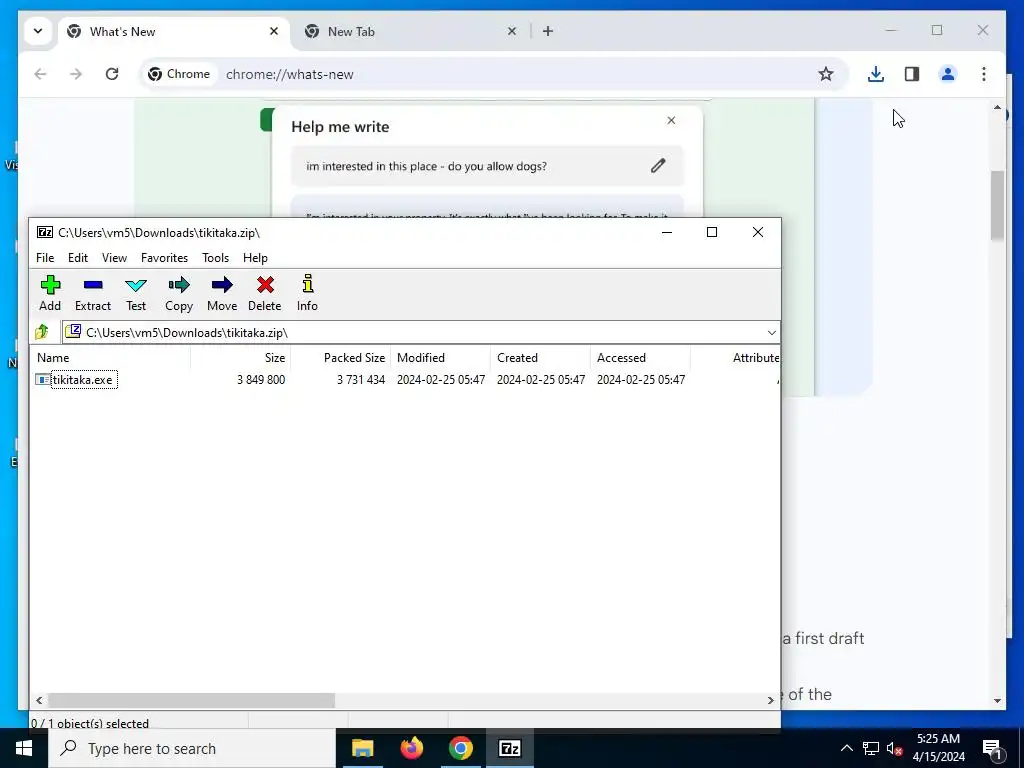Close the What's New tab
Image resolution: width=1024 pixels, height=768 pixels.
[274, 31]
